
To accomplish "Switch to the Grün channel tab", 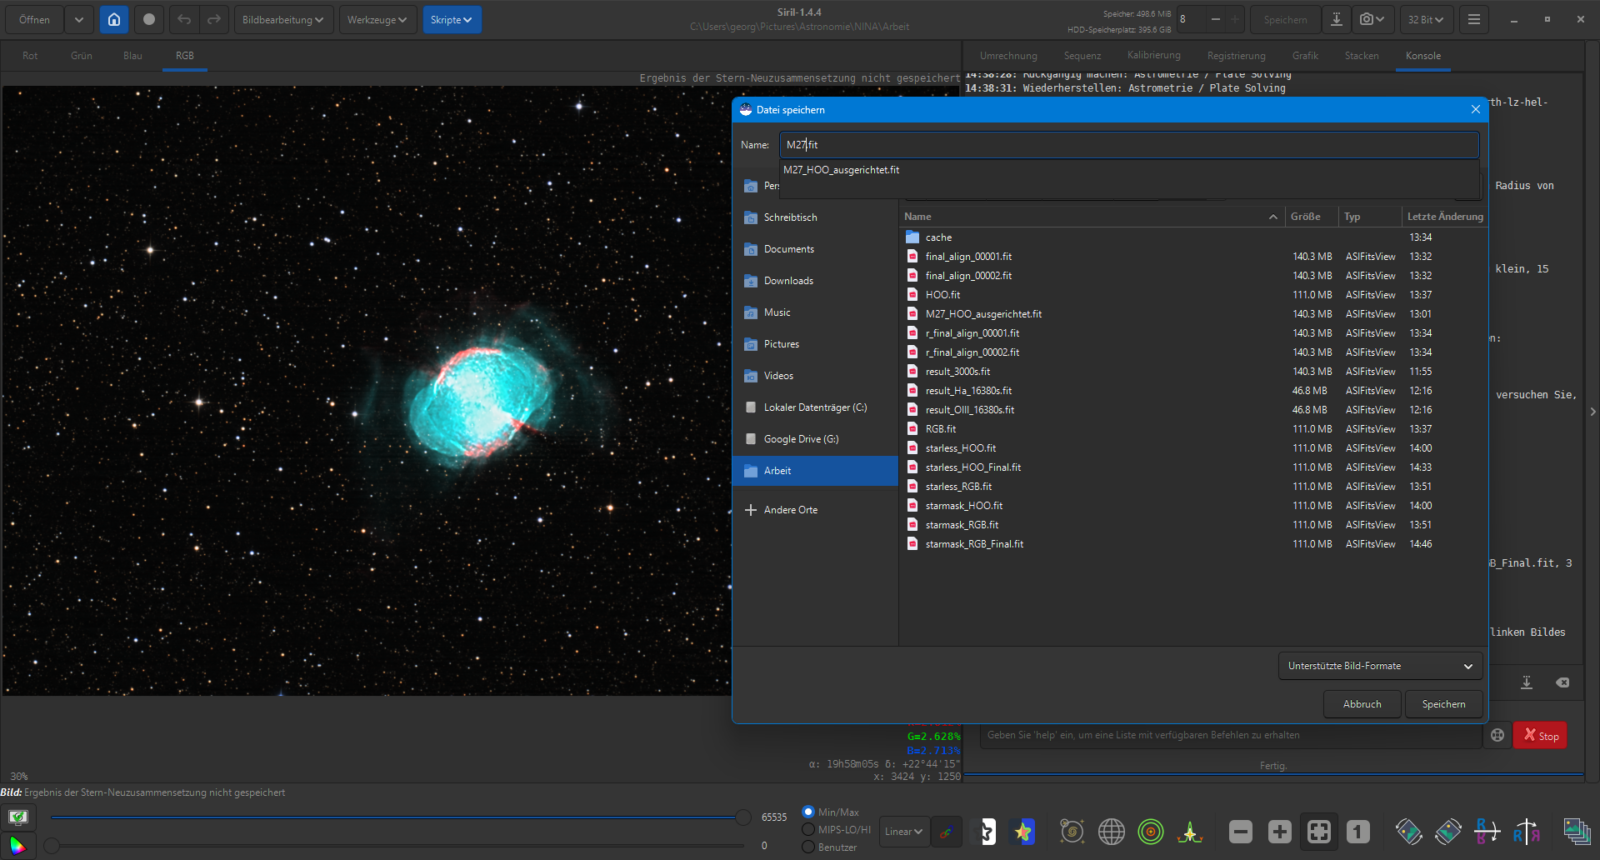I will point(82,56).
